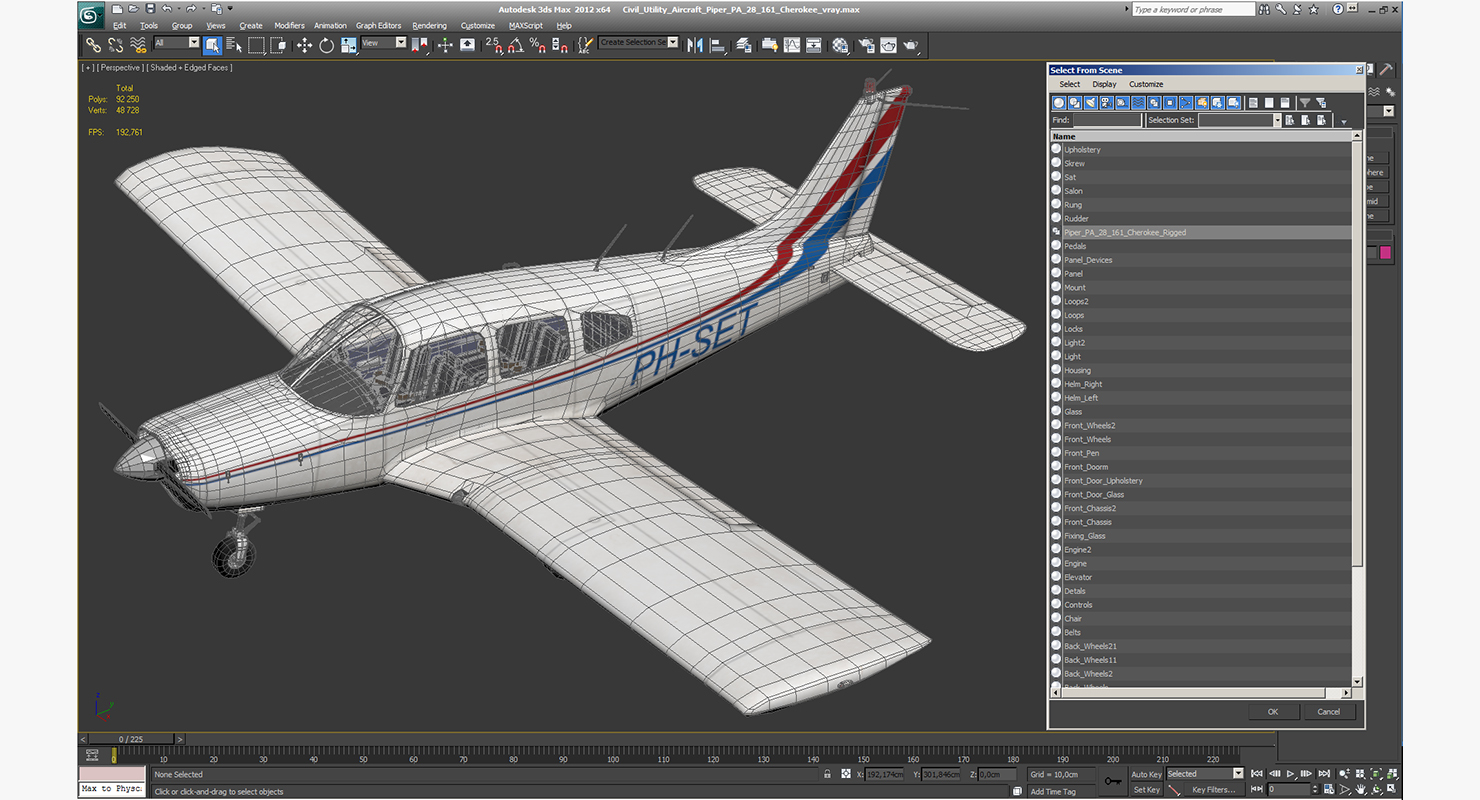Select the Select and Link tool

tap(93, 45)
